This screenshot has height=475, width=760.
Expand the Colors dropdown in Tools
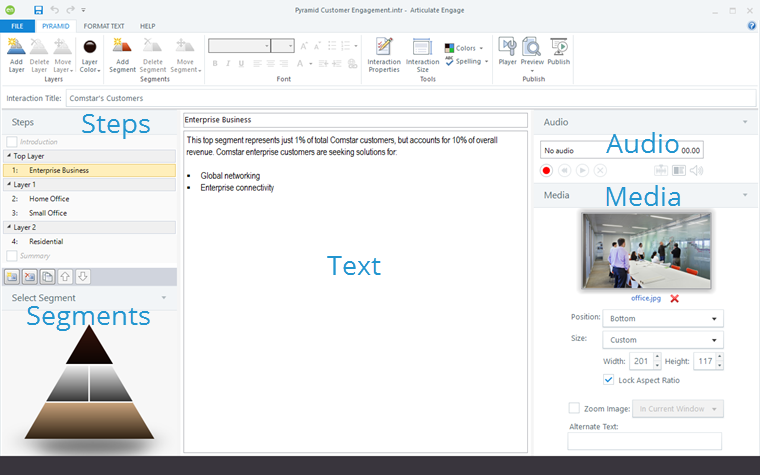coord(464,48)
